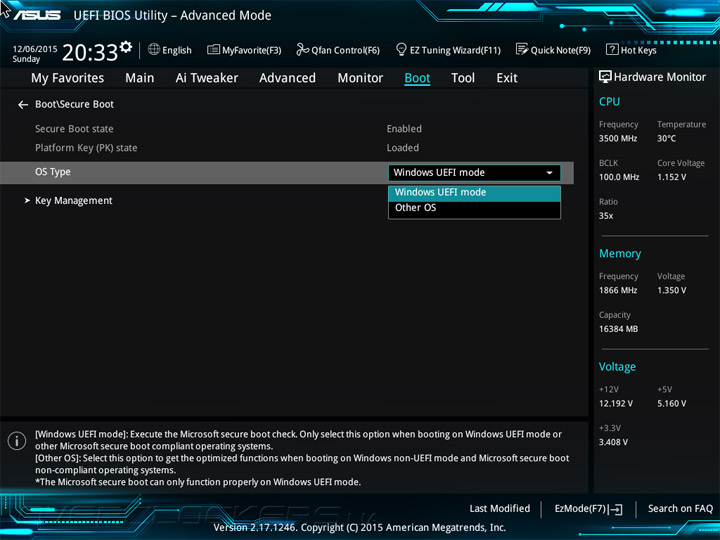
Task: Expand the Key Management submenu
Action: pos(73,201)
